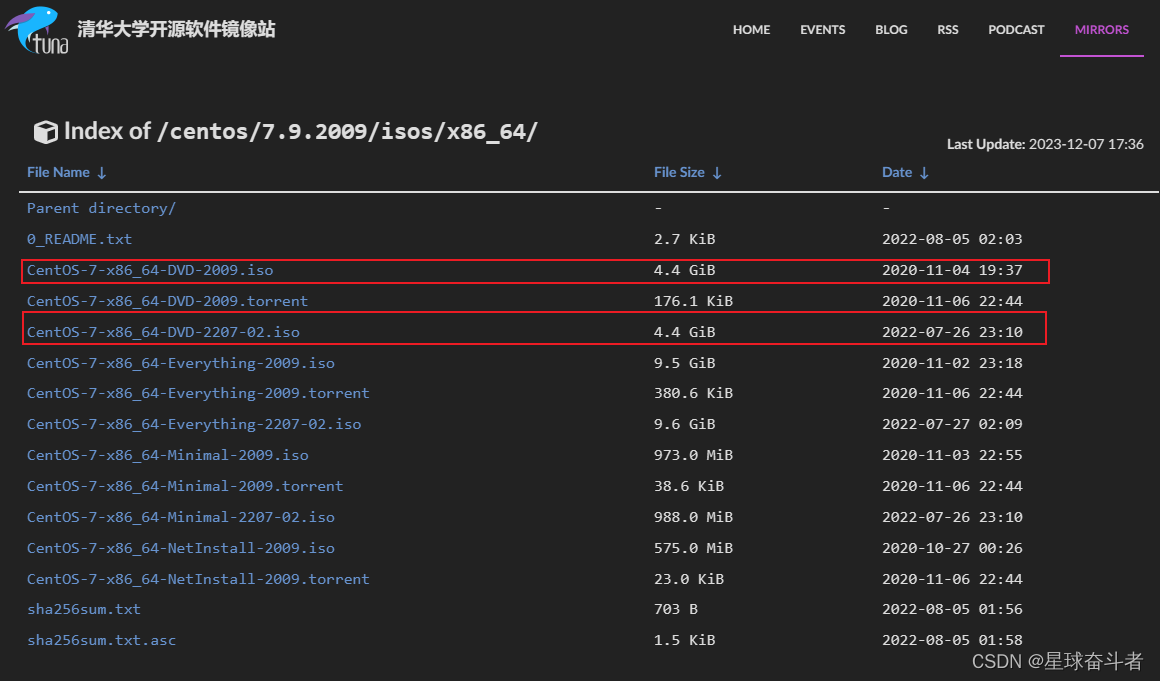1160x681 pixels.
Task: Click the date 2022-08-05 01:56
Action: 952,609
